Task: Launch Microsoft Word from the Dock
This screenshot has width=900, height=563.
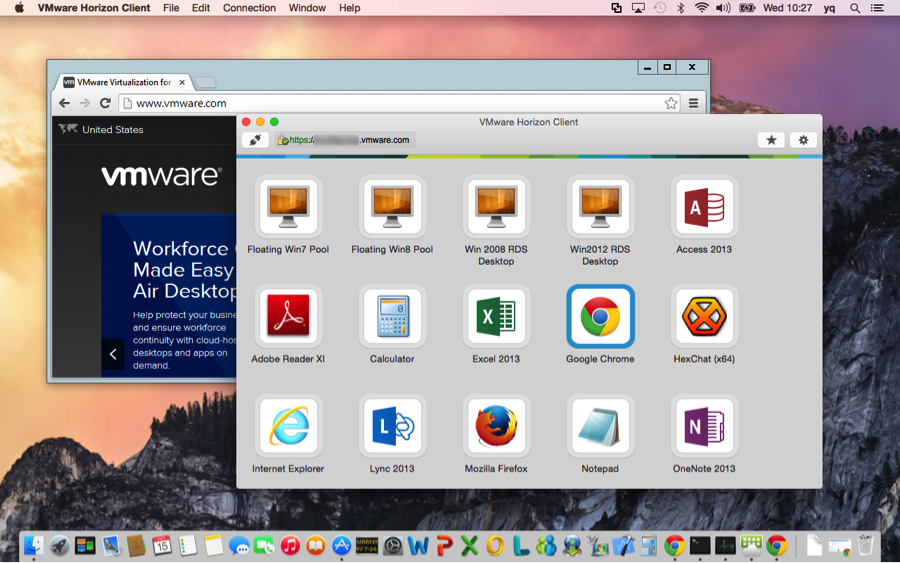Action: [x=418, y=545]
